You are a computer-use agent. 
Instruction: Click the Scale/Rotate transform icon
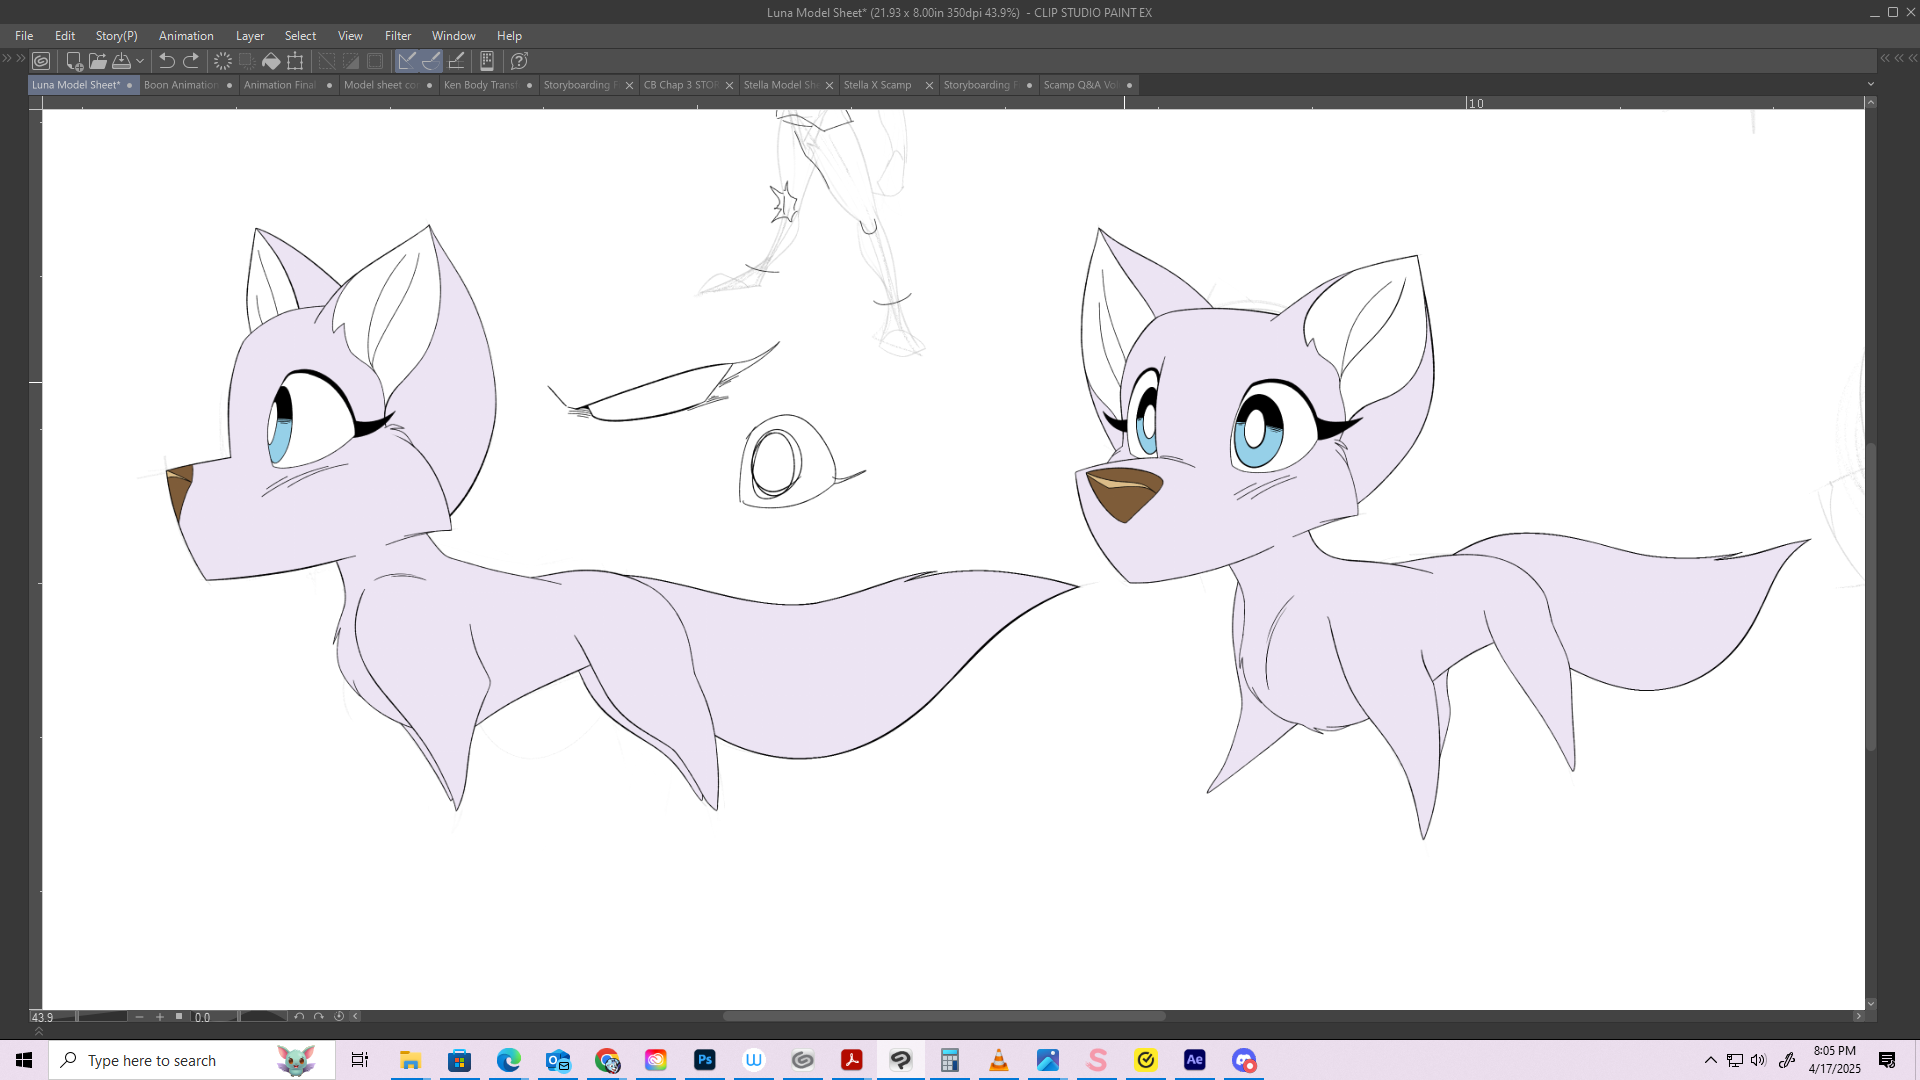pyautogui.click(x=295, y=61)
